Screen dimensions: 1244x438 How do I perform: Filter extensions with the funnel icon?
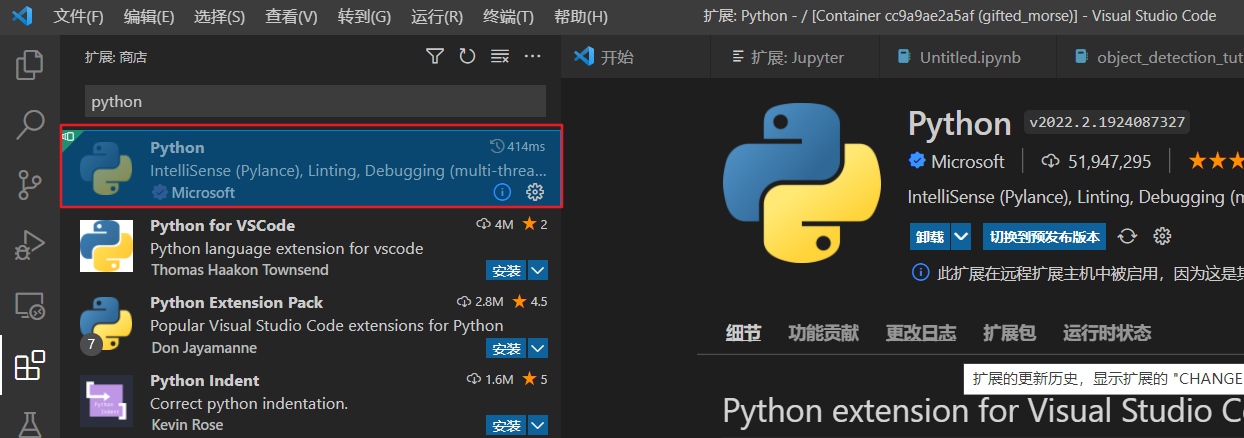tap(434, 57)
